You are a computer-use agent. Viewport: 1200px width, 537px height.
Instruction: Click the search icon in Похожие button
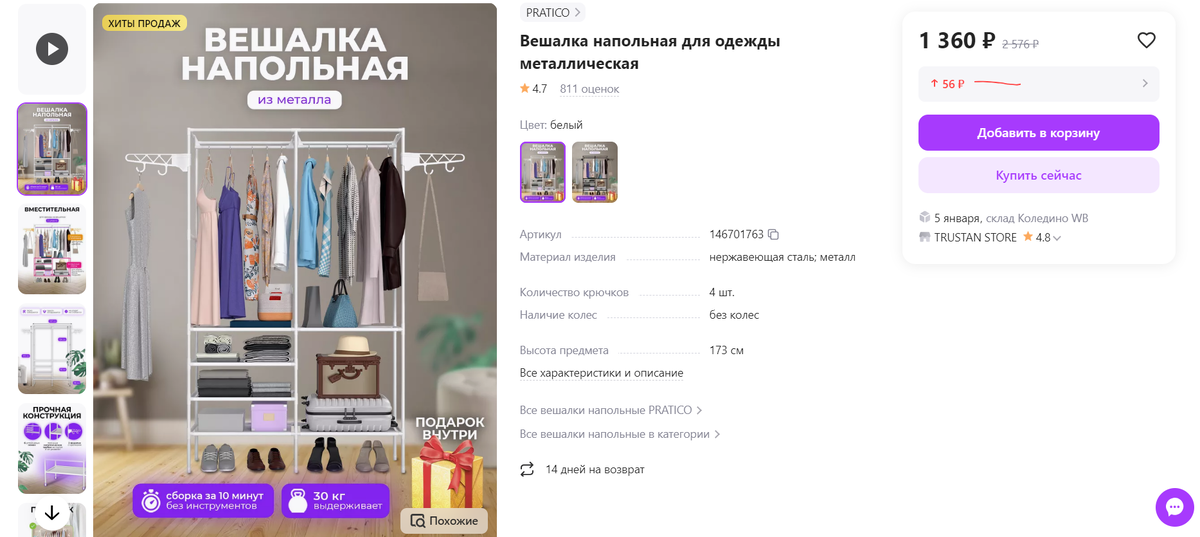[418, 521]
